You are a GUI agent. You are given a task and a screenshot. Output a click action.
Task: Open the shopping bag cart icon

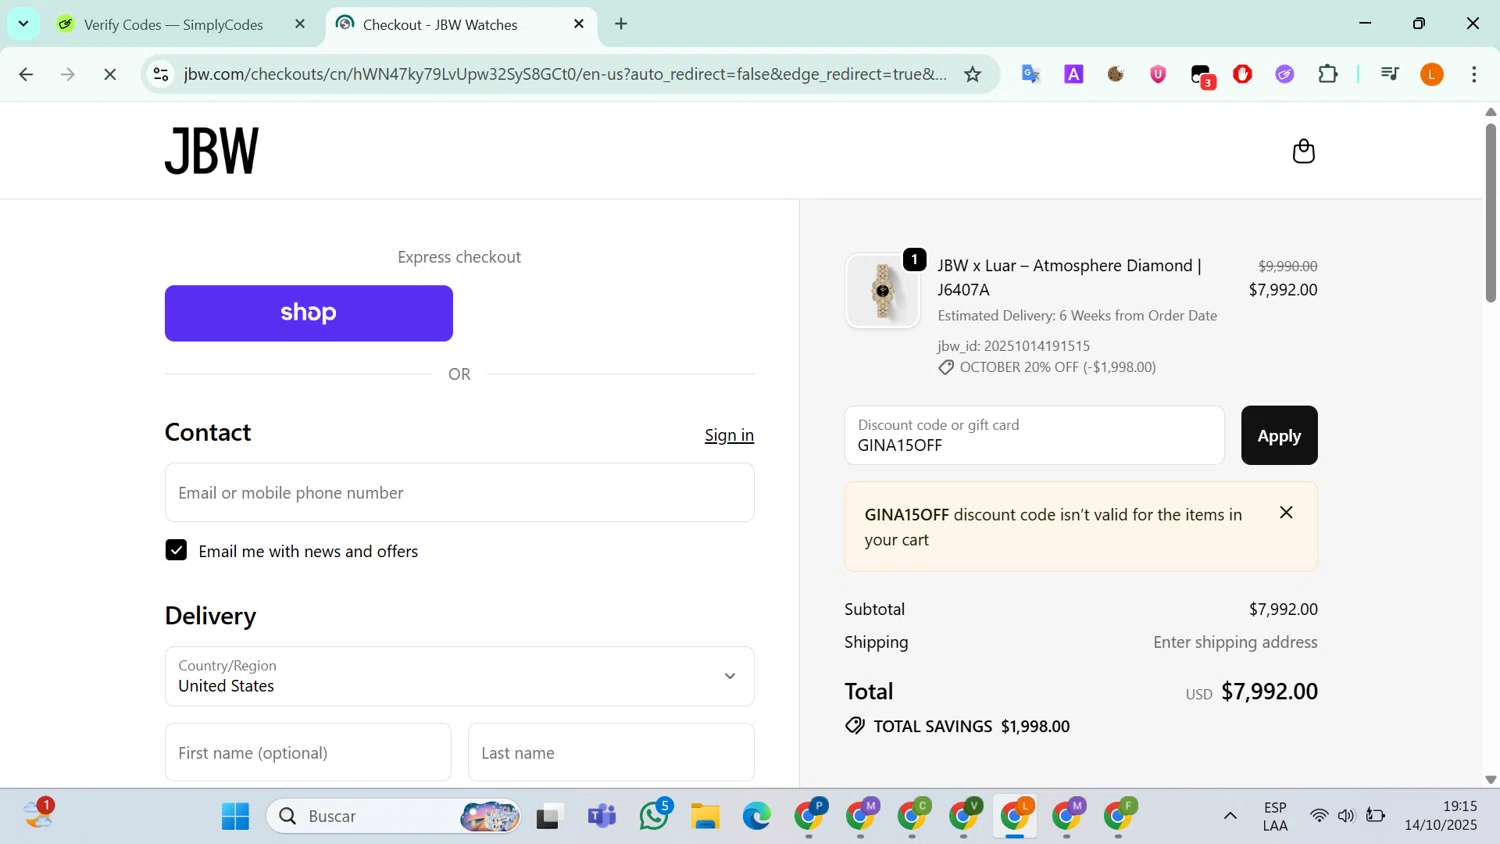click(1303, 151)
